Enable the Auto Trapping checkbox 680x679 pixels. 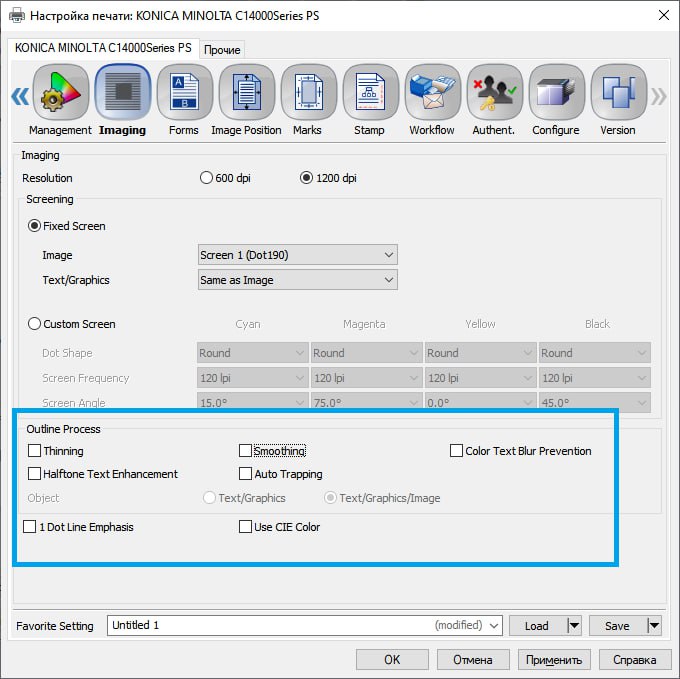point(245,473)
